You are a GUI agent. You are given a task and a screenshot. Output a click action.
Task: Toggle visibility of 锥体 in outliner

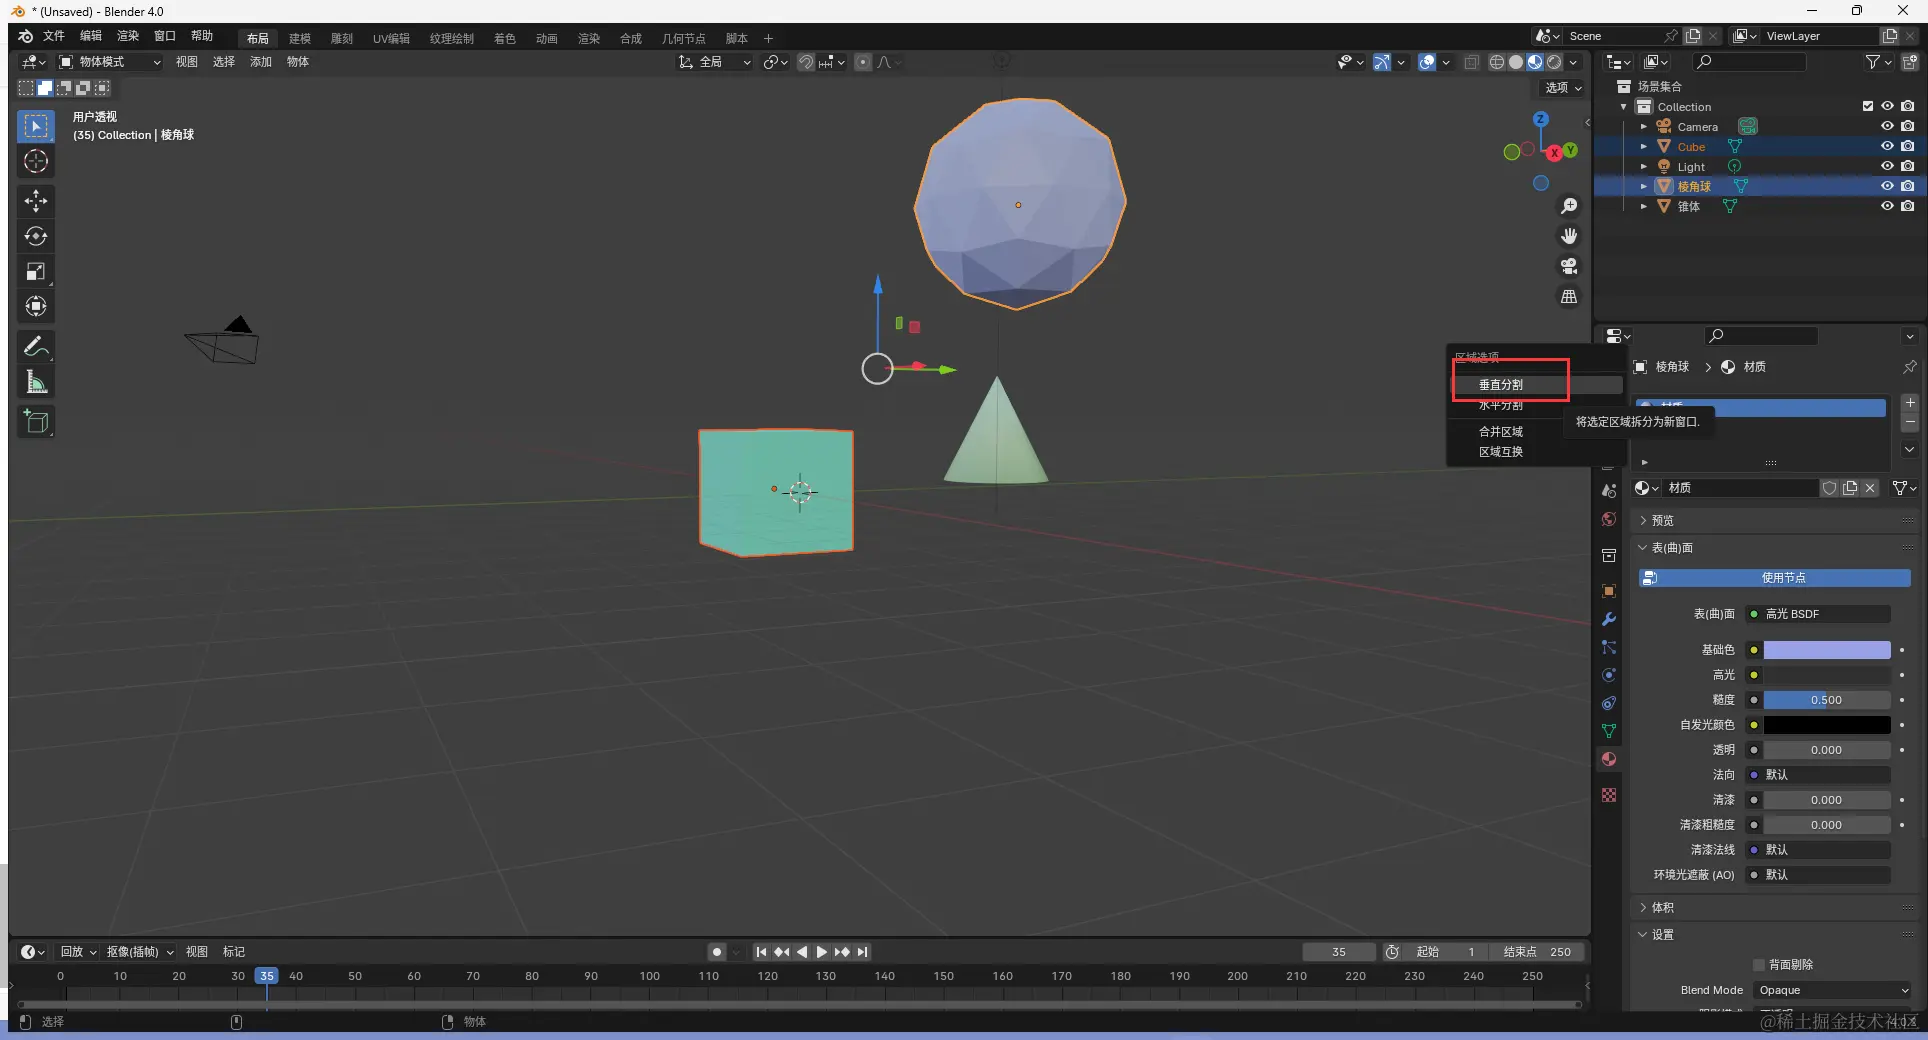(1887, 206)
